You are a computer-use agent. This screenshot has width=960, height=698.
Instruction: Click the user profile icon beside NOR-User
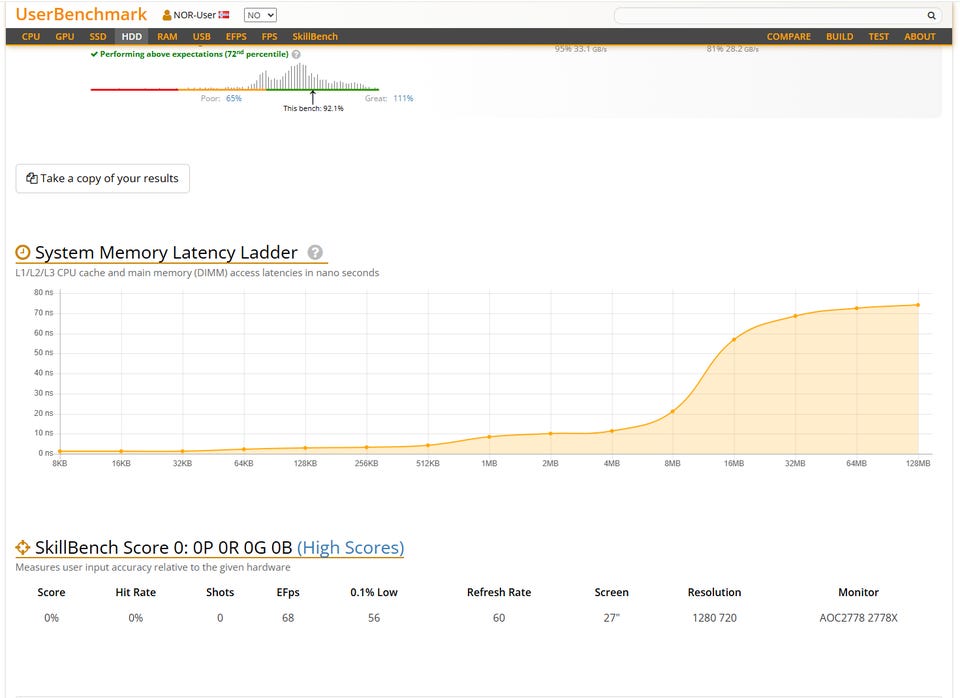pyautogui.click(x=167, y=15)
